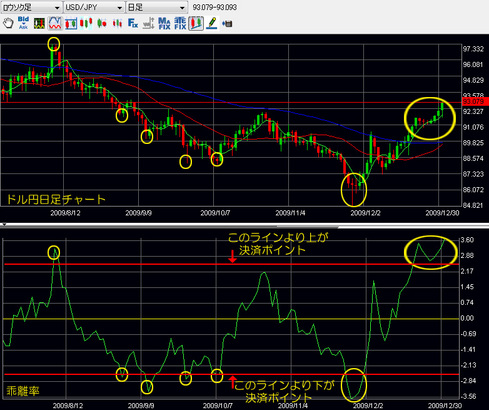Select the hand pan tool
The height and width of the screenshot is (410, 489).
tap(8, 23)
